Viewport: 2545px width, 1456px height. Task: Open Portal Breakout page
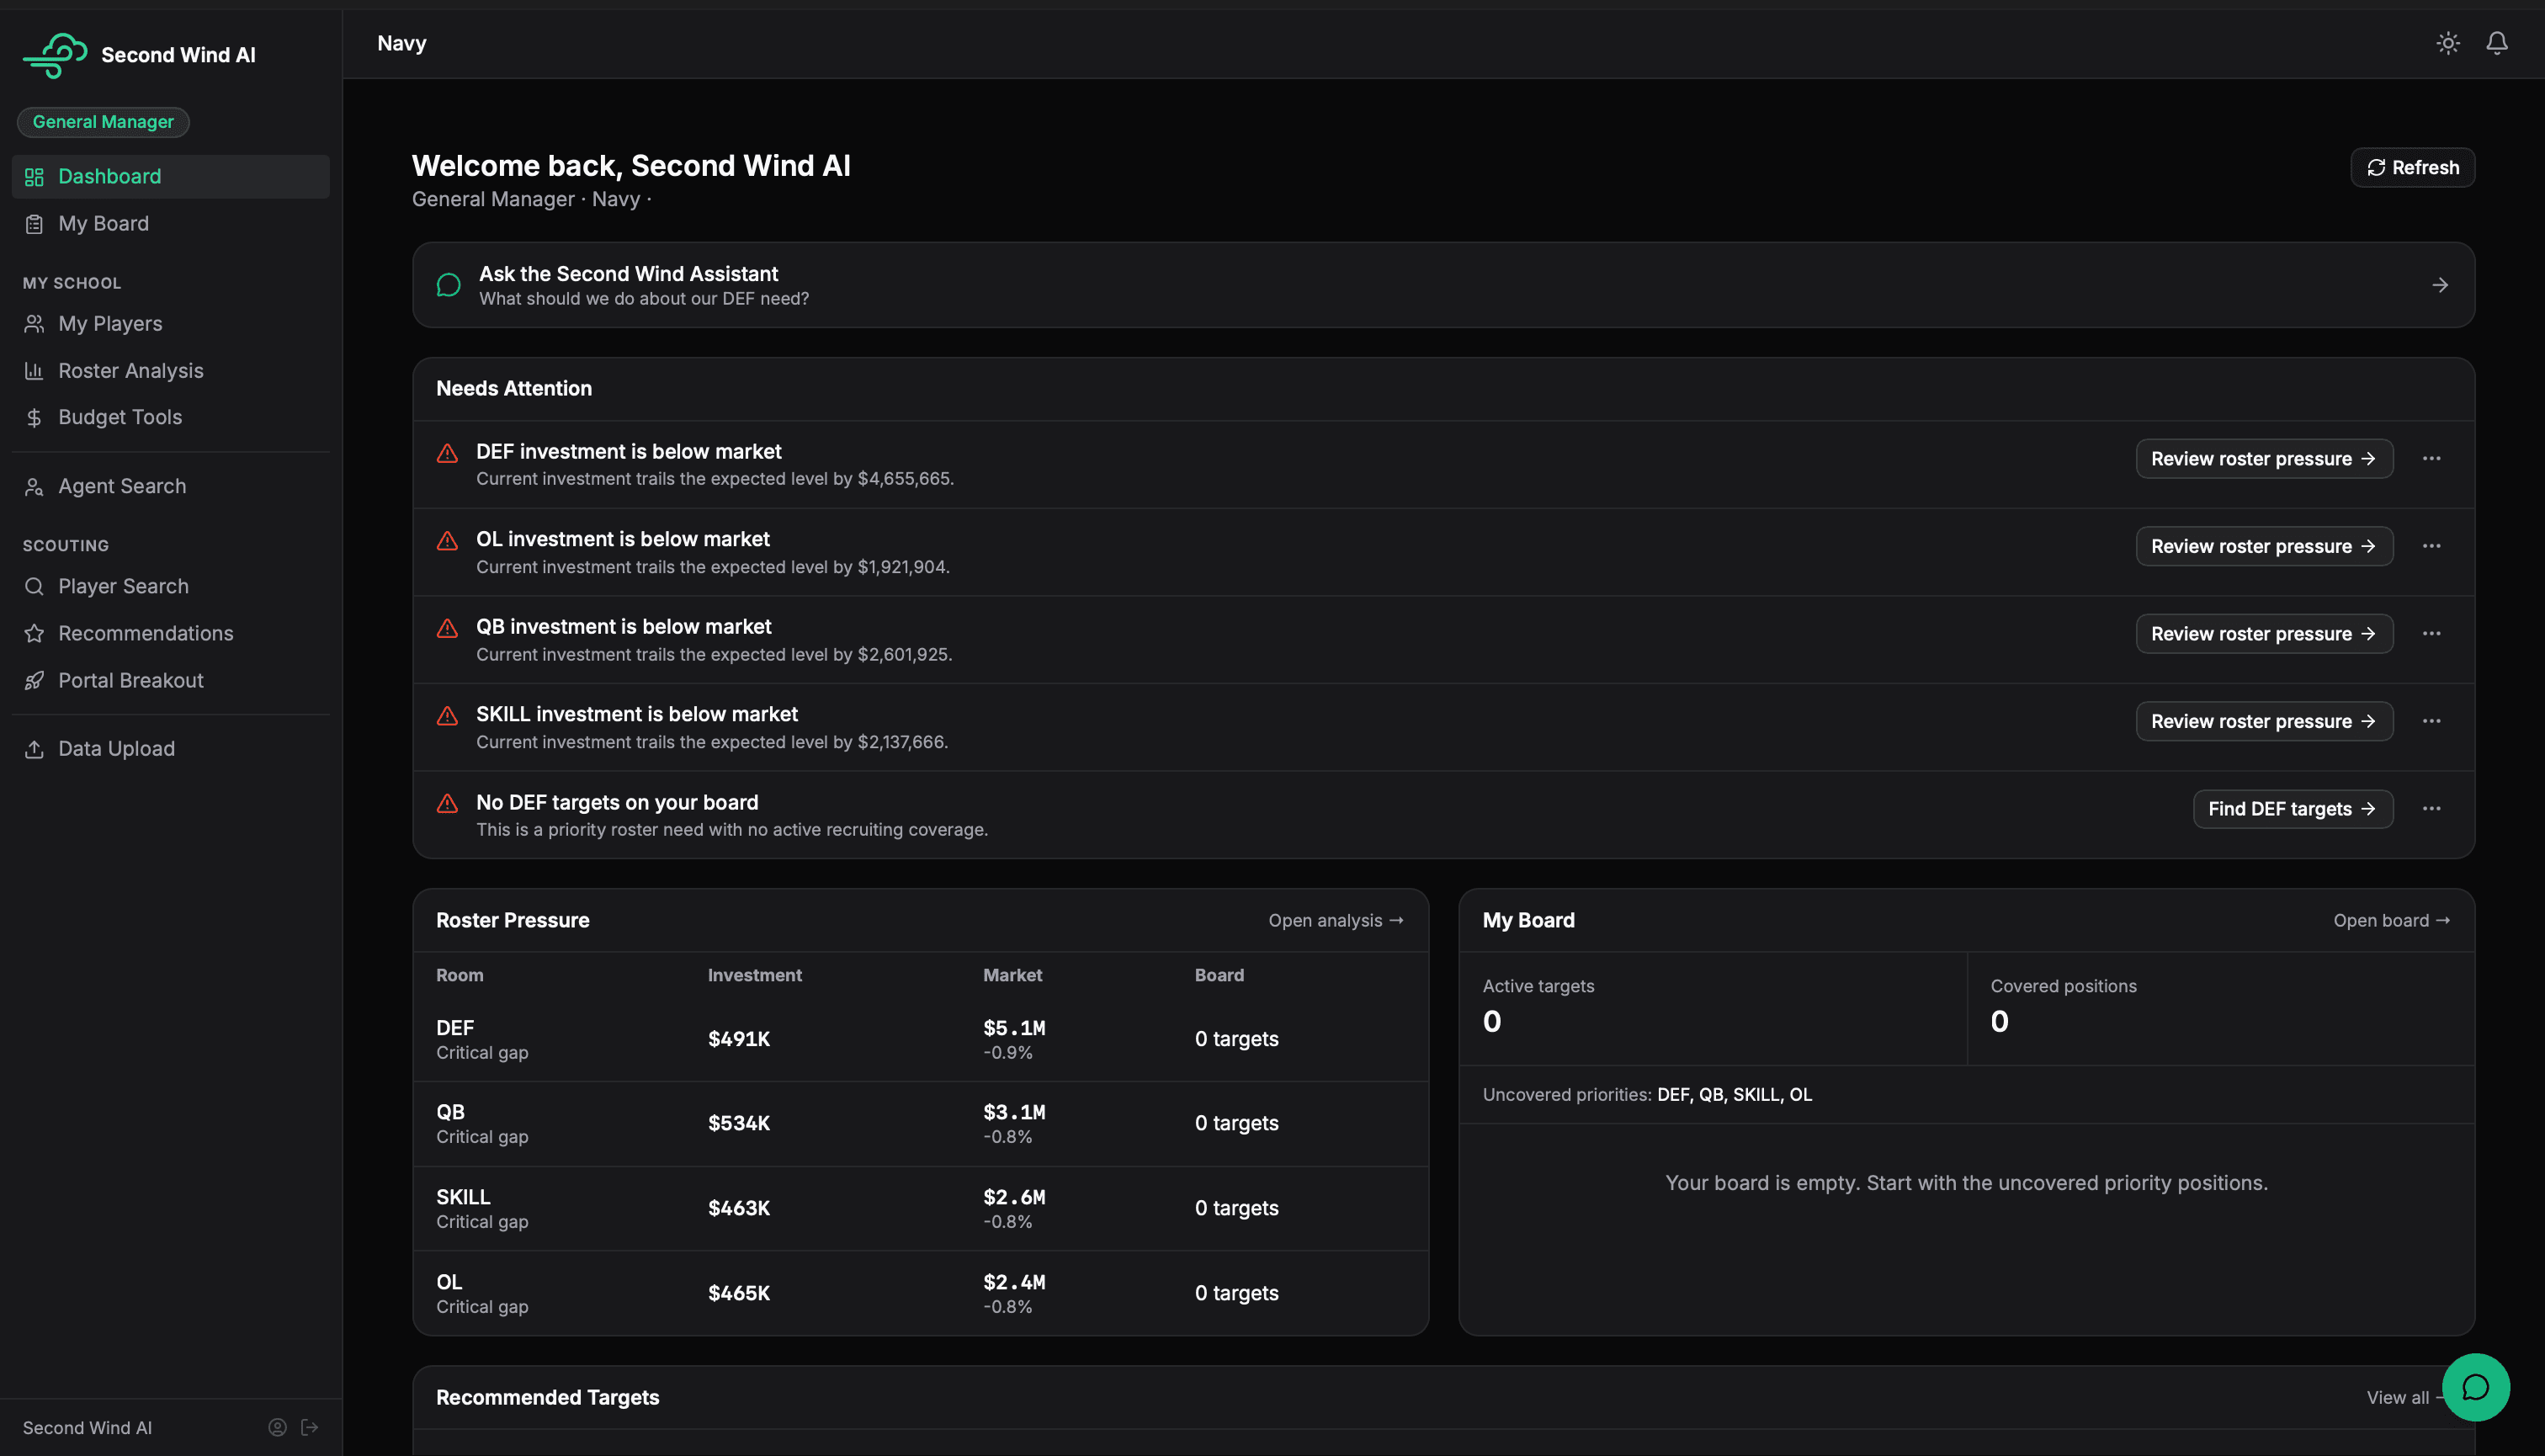170,681
